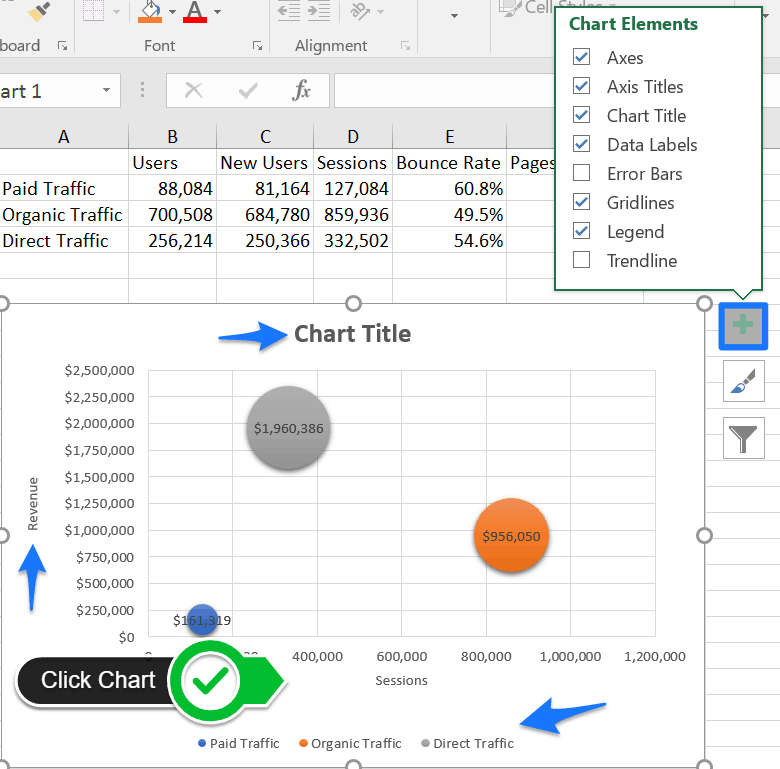Select column D header
Screen dimensions: 780x769
(x=353, y=136)
